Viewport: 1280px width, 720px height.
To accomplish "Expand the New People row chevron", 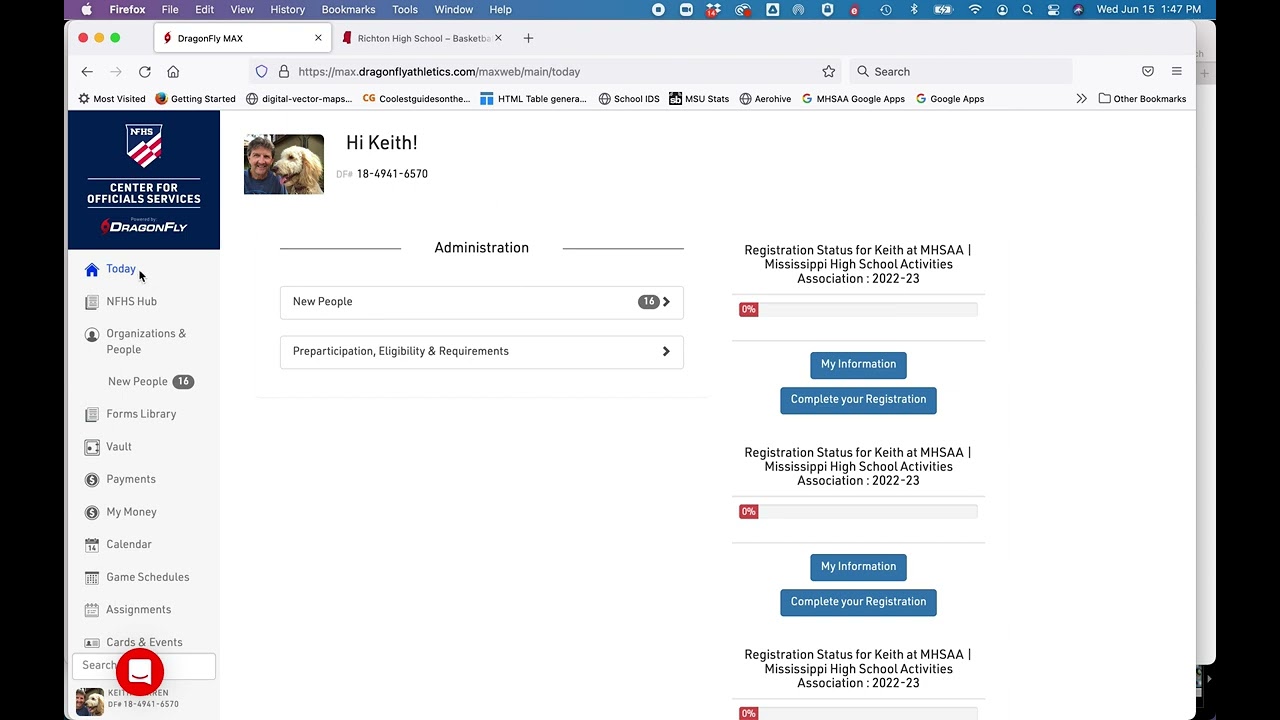I will [666, 302].
